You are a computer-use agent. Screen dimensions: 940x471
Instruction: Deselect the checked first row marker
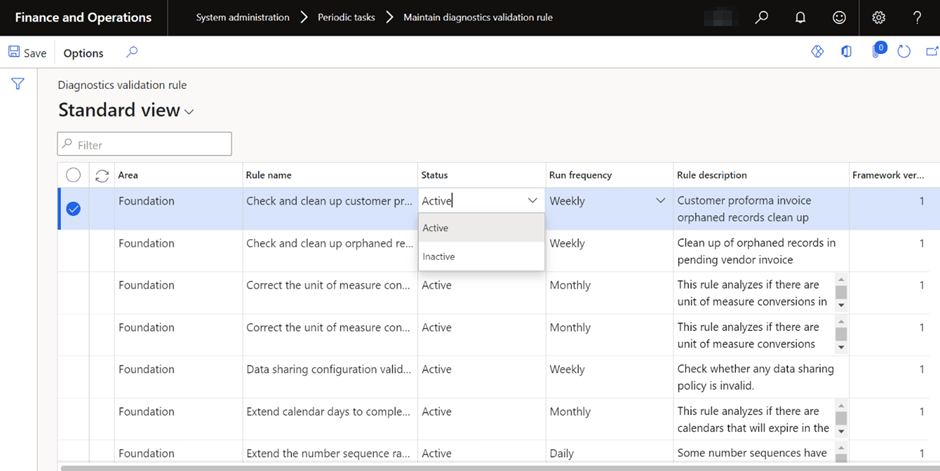coord(73,209)
